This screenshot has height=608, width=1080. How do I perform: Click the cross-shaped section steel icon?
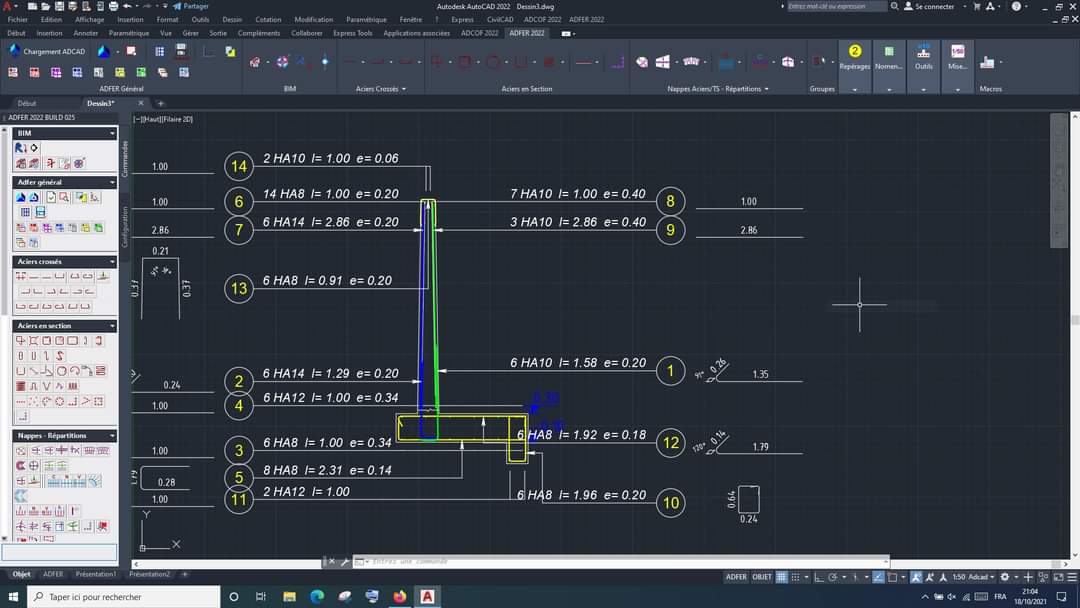click(x=437, y=62)
